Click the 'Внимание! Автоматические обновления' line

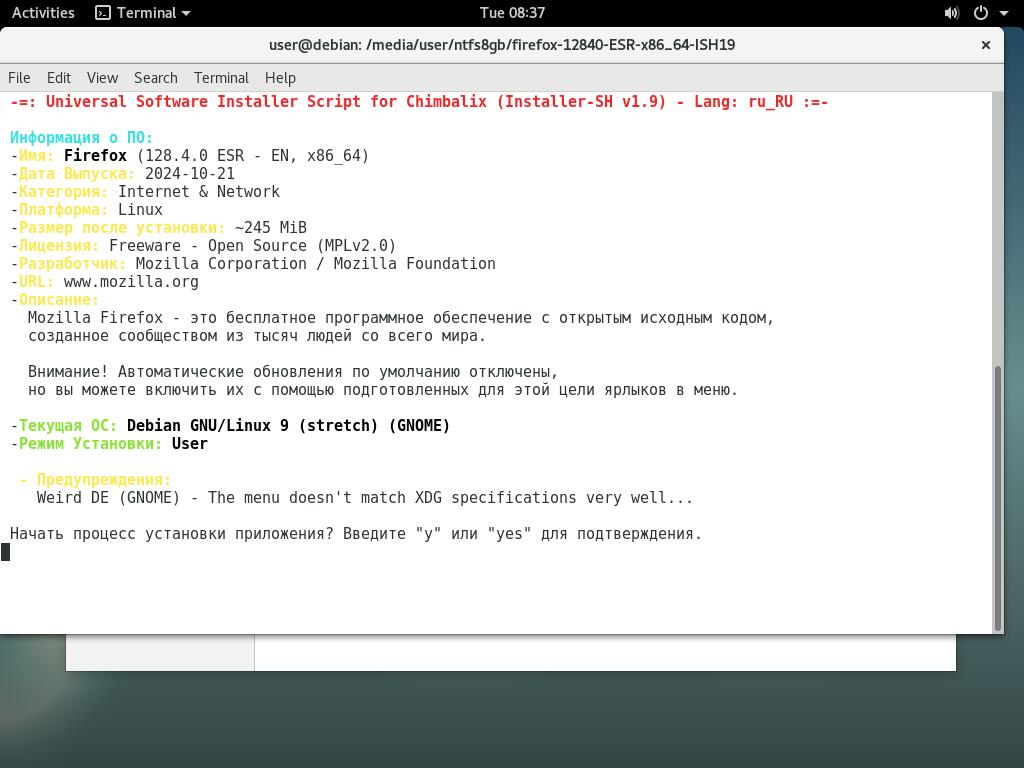(293, 372)
